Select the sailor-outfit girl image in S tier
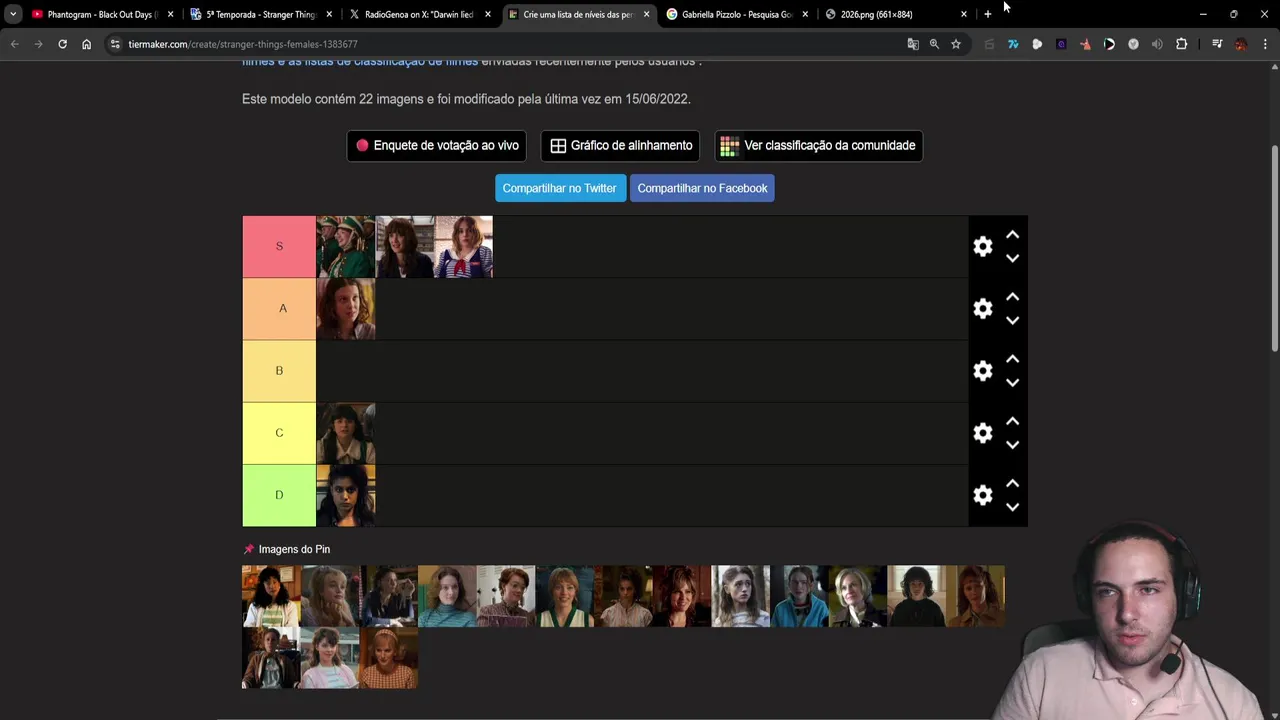1280x720 pixels. [463, 246]
